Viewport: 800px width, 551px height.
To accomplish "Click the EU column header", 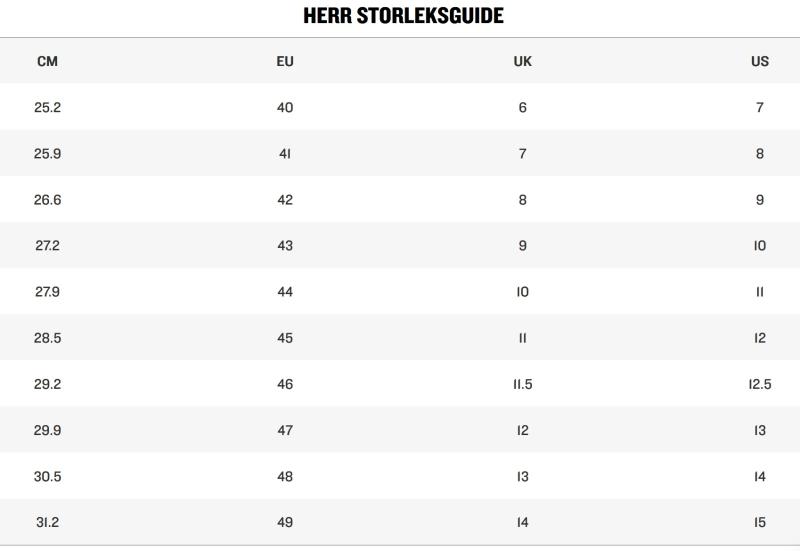I will coord(285,61).
